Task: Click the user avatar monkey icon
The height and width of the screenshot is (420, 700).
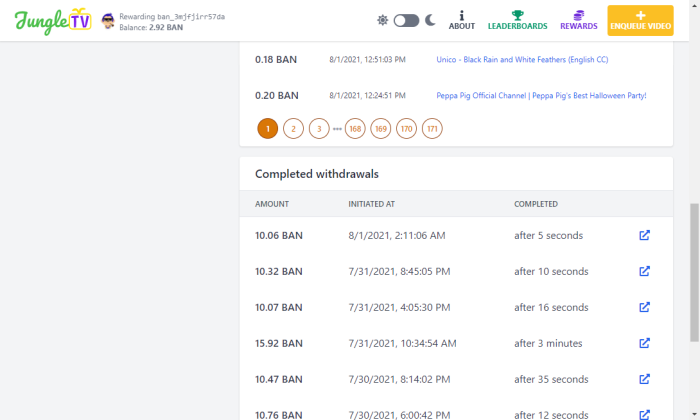Action: click(x=108, y=21)
